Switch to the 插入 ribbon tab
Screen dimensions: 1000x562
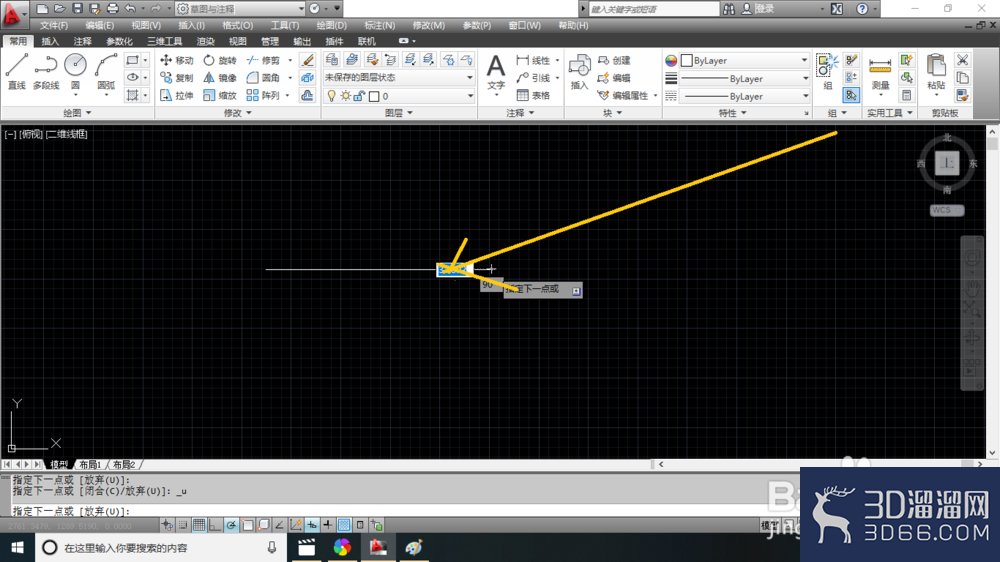point(50,41)
